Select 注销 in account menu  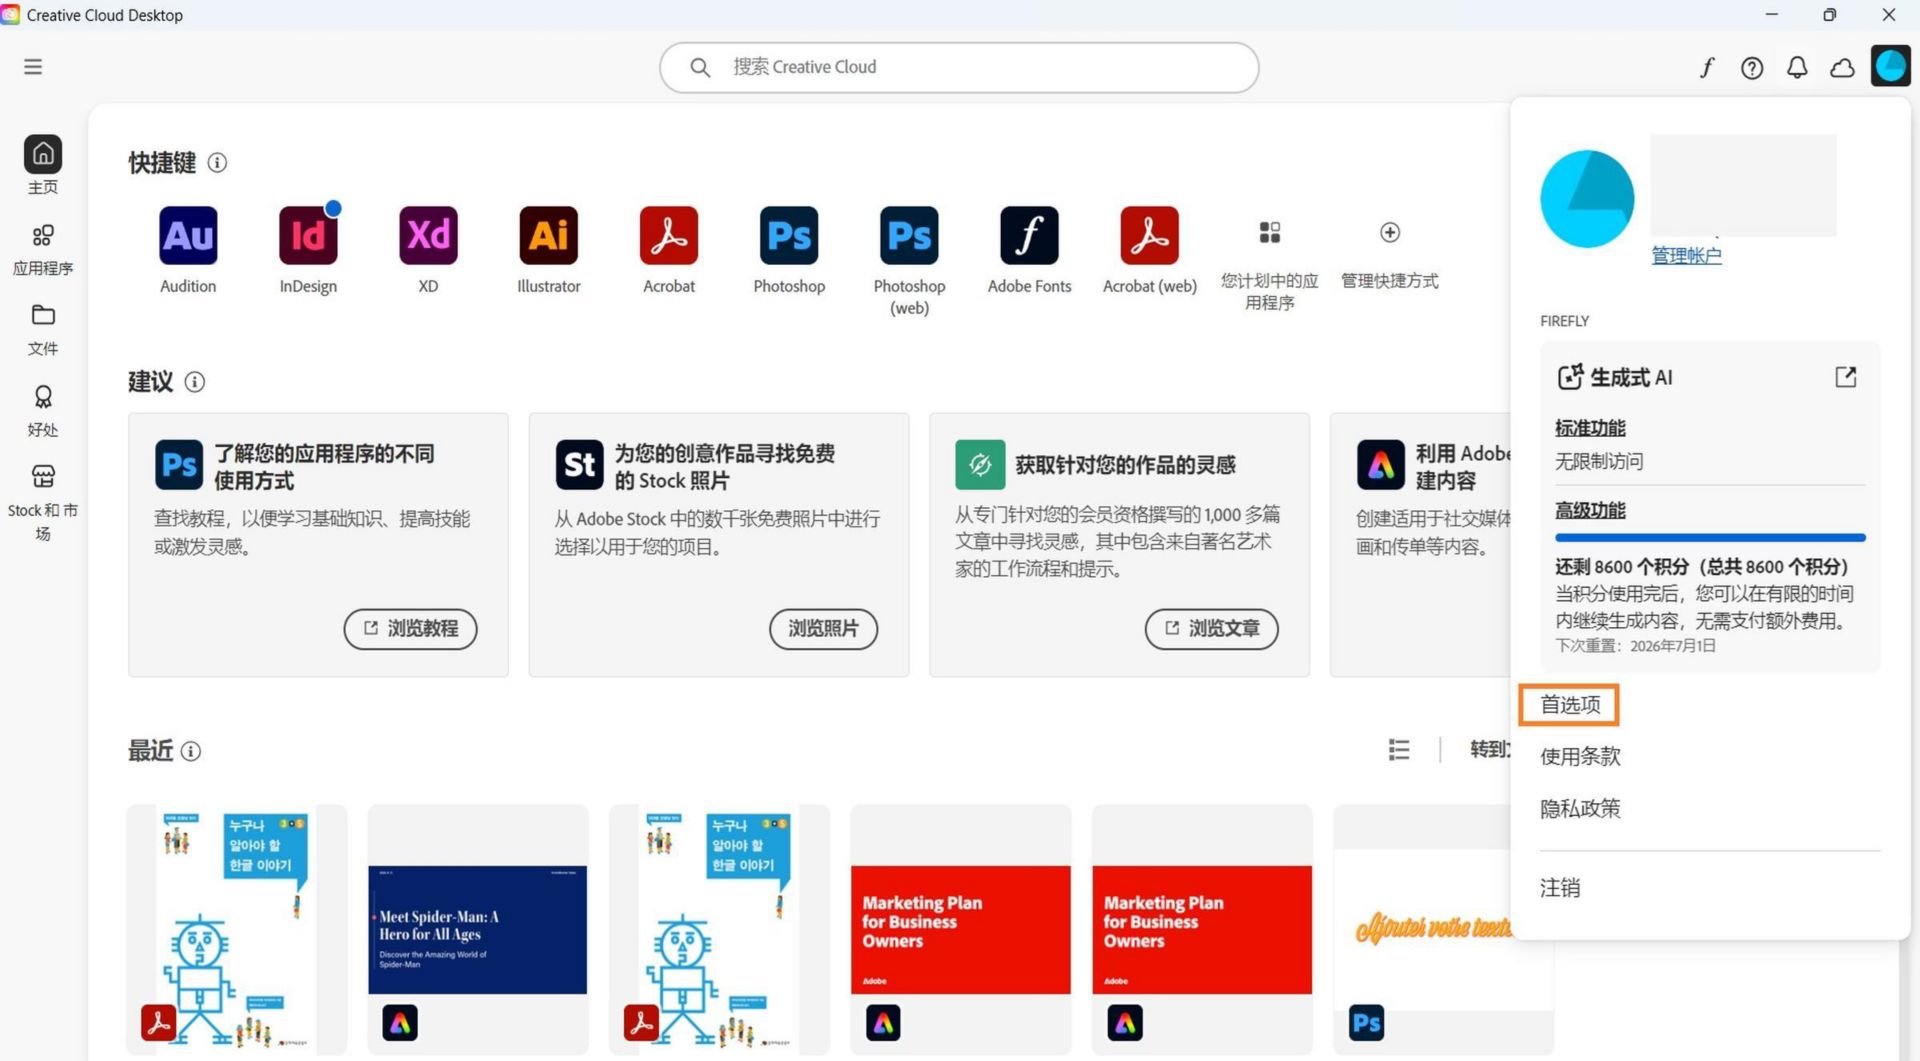1560,887
